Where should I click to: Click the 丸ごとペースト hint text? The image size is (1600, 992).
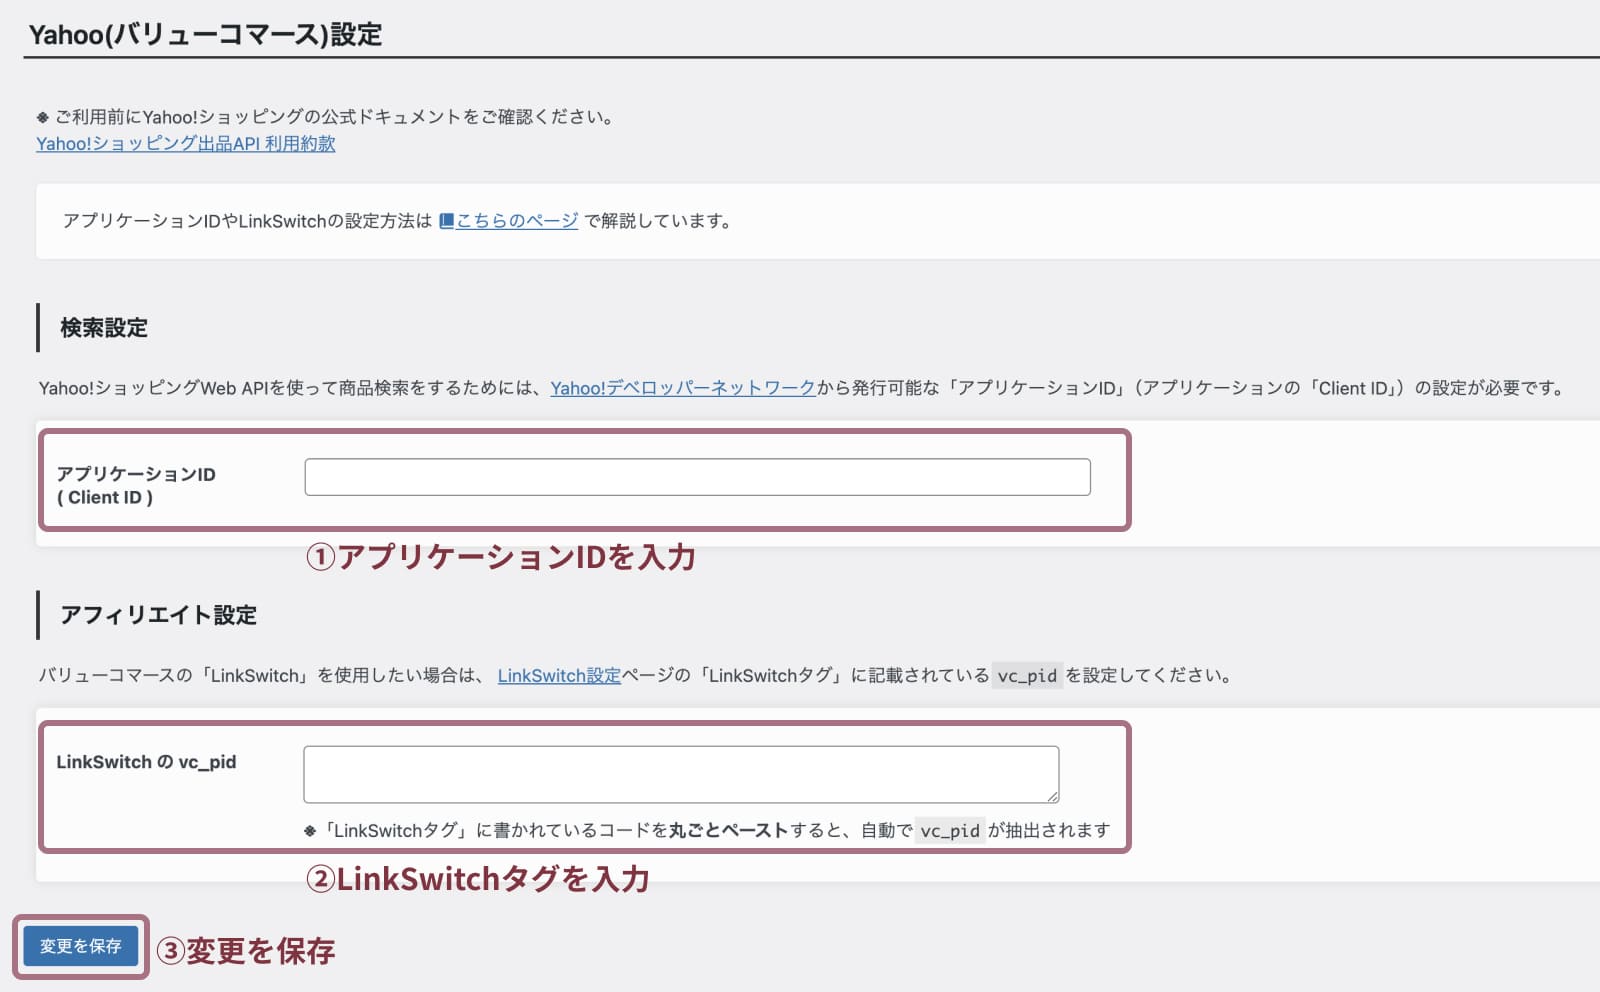729,830
